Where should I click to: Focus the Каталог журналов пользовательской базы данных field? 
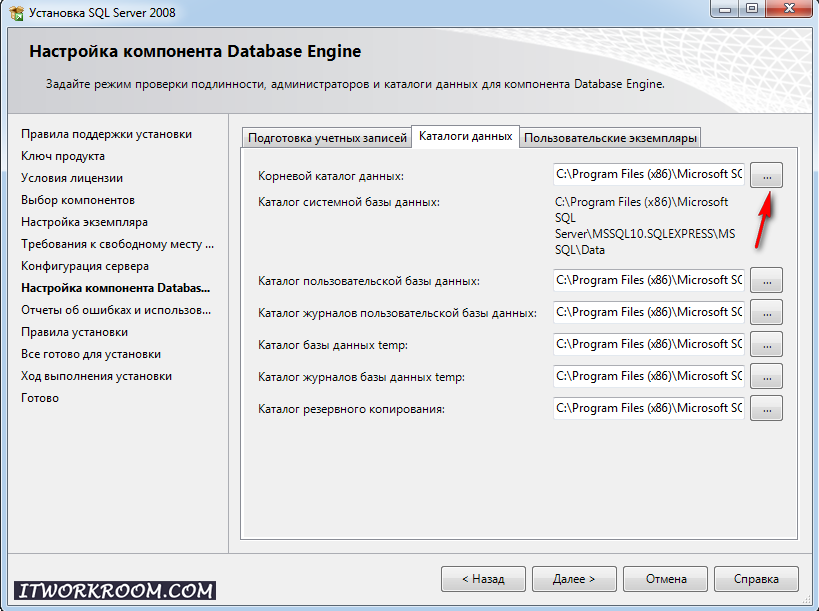pyautogui.click(x=649, y=312)
